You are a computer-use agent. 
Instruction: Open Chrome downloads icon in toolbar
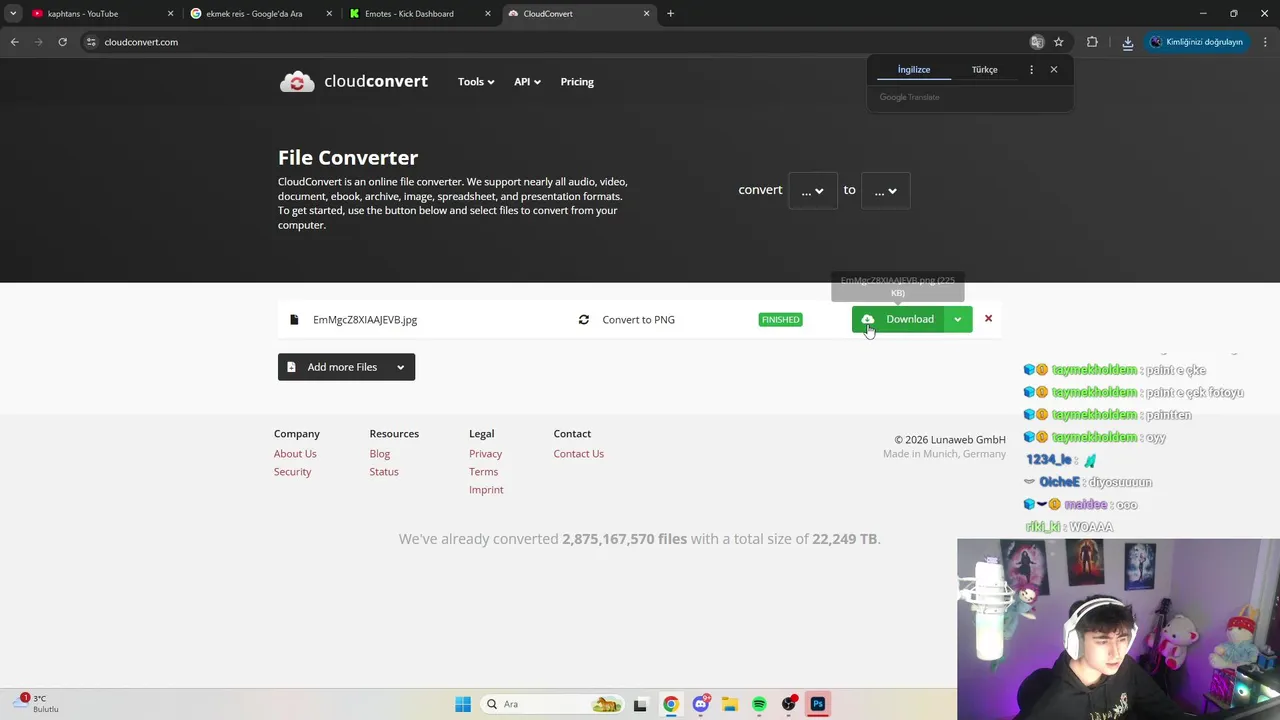1127,42
